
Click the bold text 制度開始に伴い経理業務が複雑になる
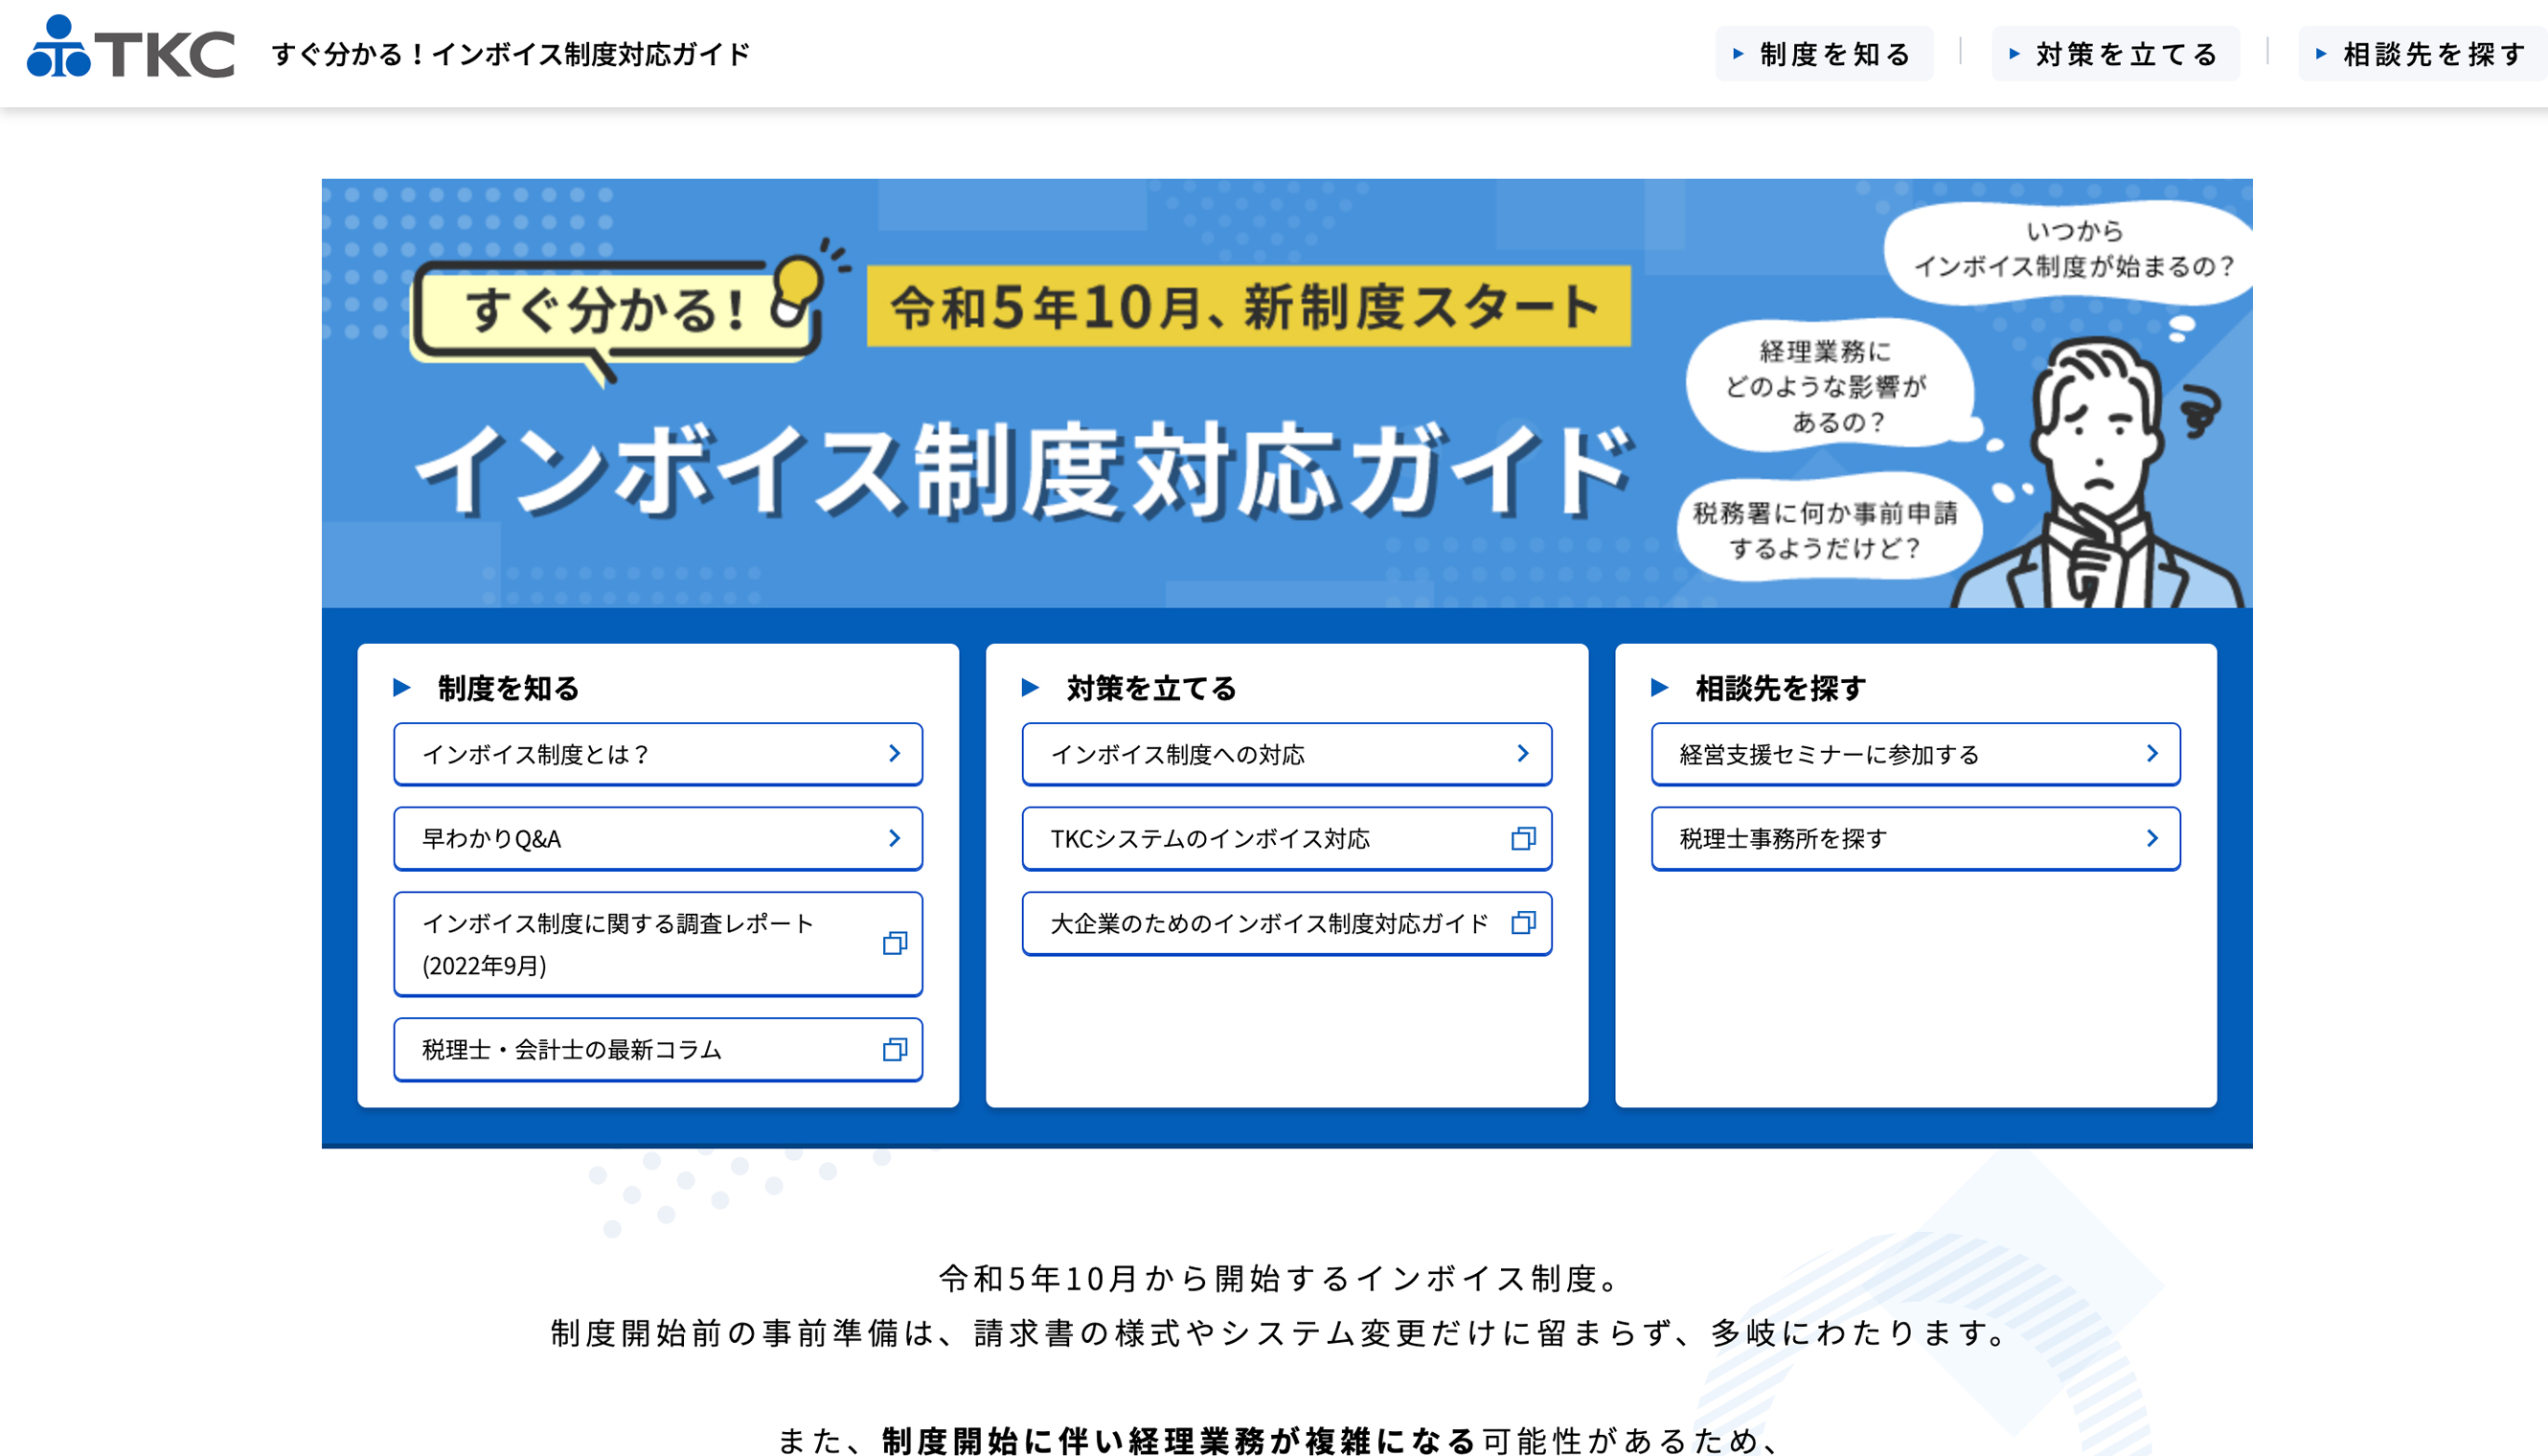(1178, 1440)
